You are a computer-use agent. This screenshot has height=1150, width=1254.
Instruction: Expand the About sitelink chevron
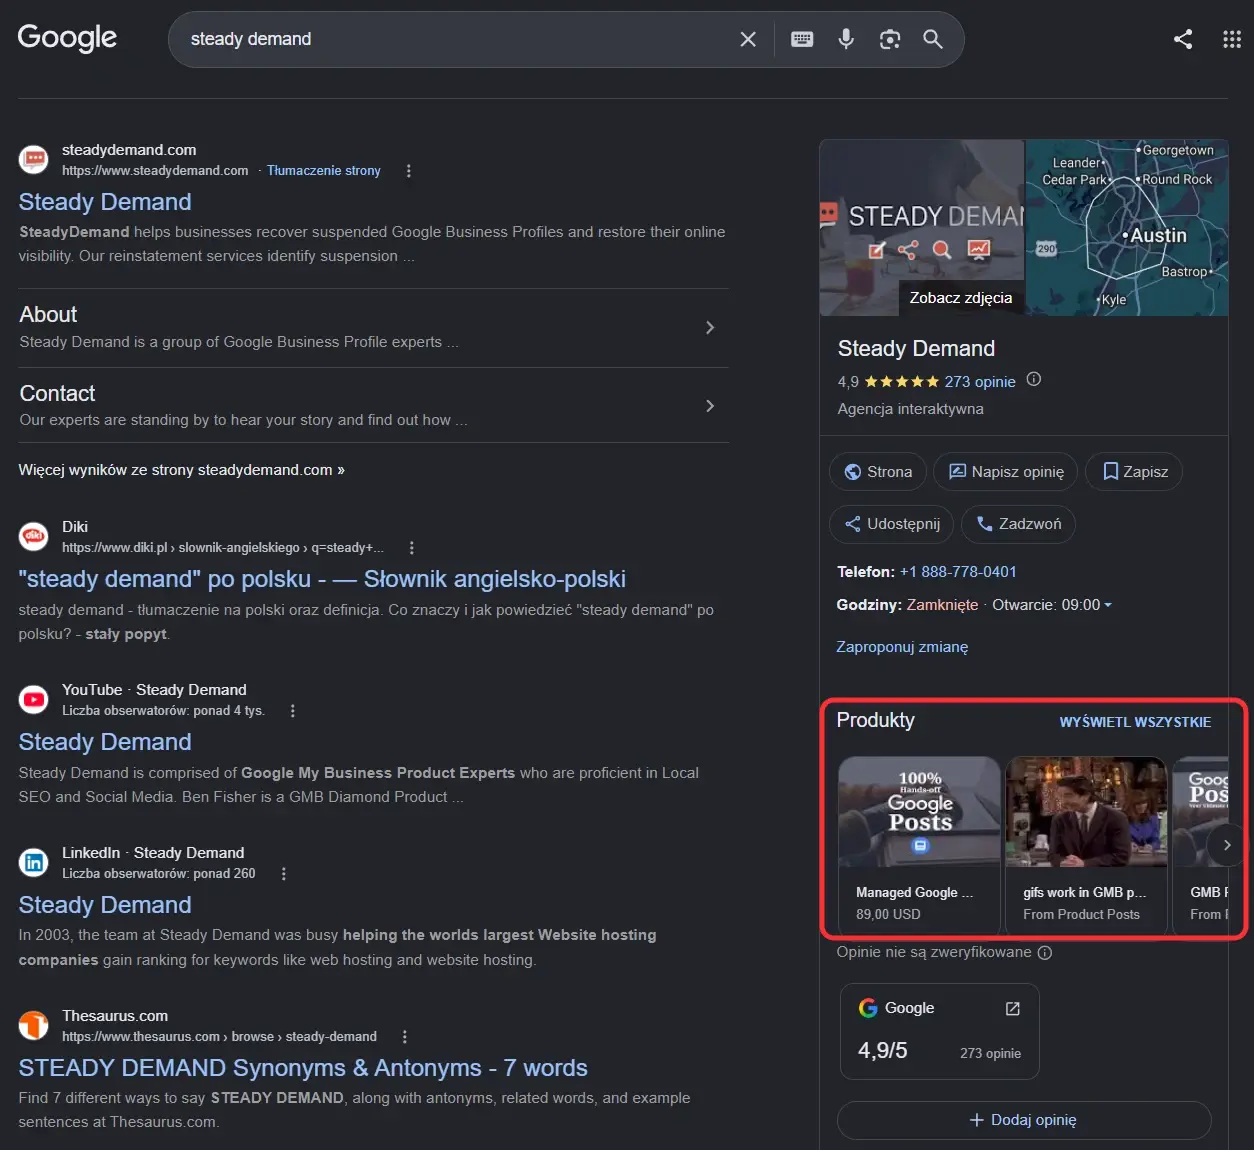point(710,327)
